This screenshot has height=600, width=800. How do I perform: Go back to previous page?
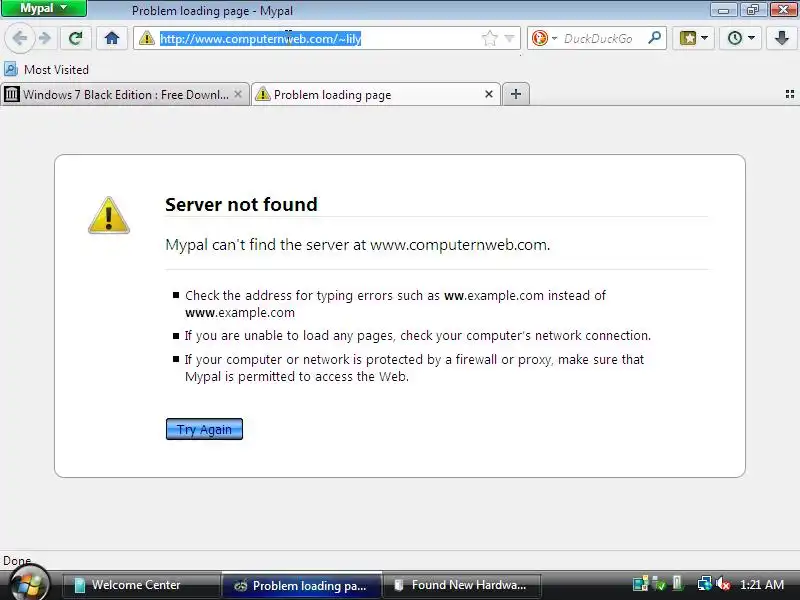pyautogui.click(x=20, y=38)
